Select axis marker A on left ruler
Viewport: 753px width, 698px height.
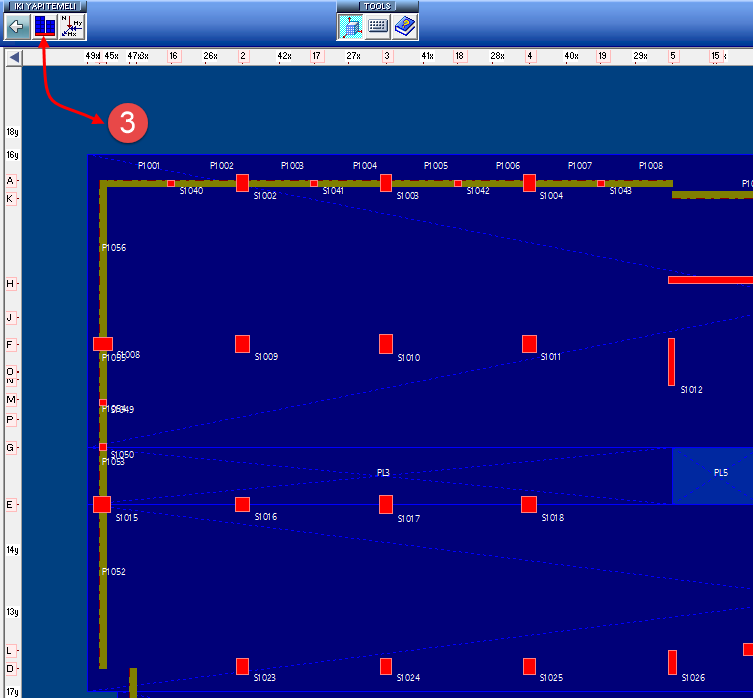tap(11, 181)
